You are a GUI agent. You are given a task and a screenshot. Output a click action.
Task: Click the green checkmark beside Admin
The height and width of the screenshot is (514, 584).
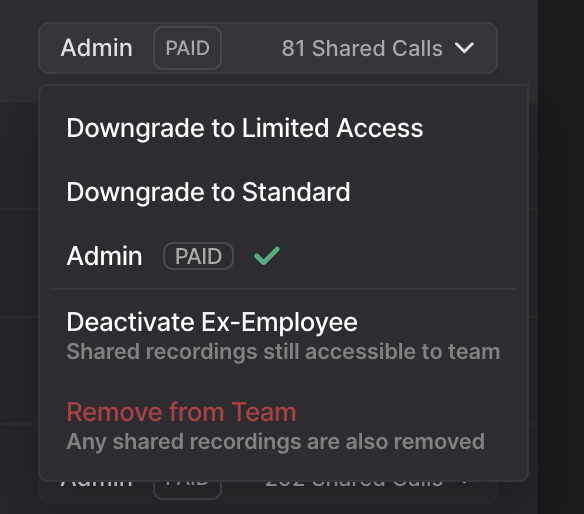click(267, 256)
